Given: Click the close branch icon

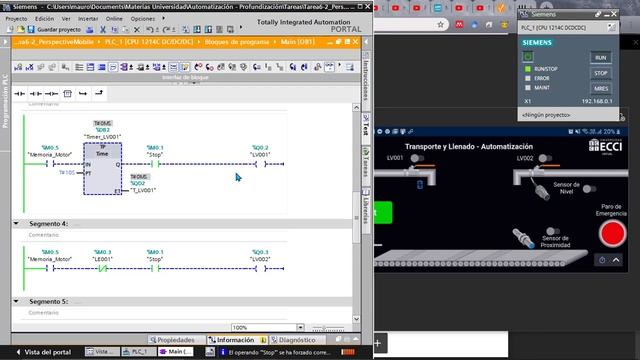Looking at the screenshot, I should click(99, 93).
